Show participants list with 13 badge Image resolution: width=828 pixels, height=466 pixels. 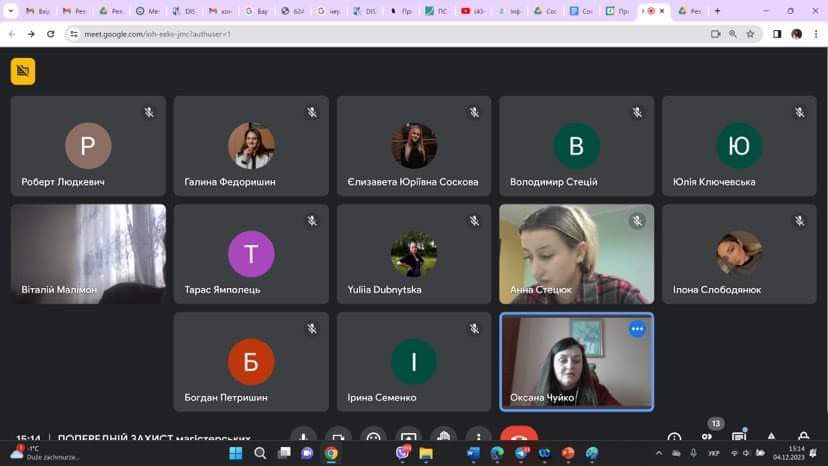click(x=707, y=436)
